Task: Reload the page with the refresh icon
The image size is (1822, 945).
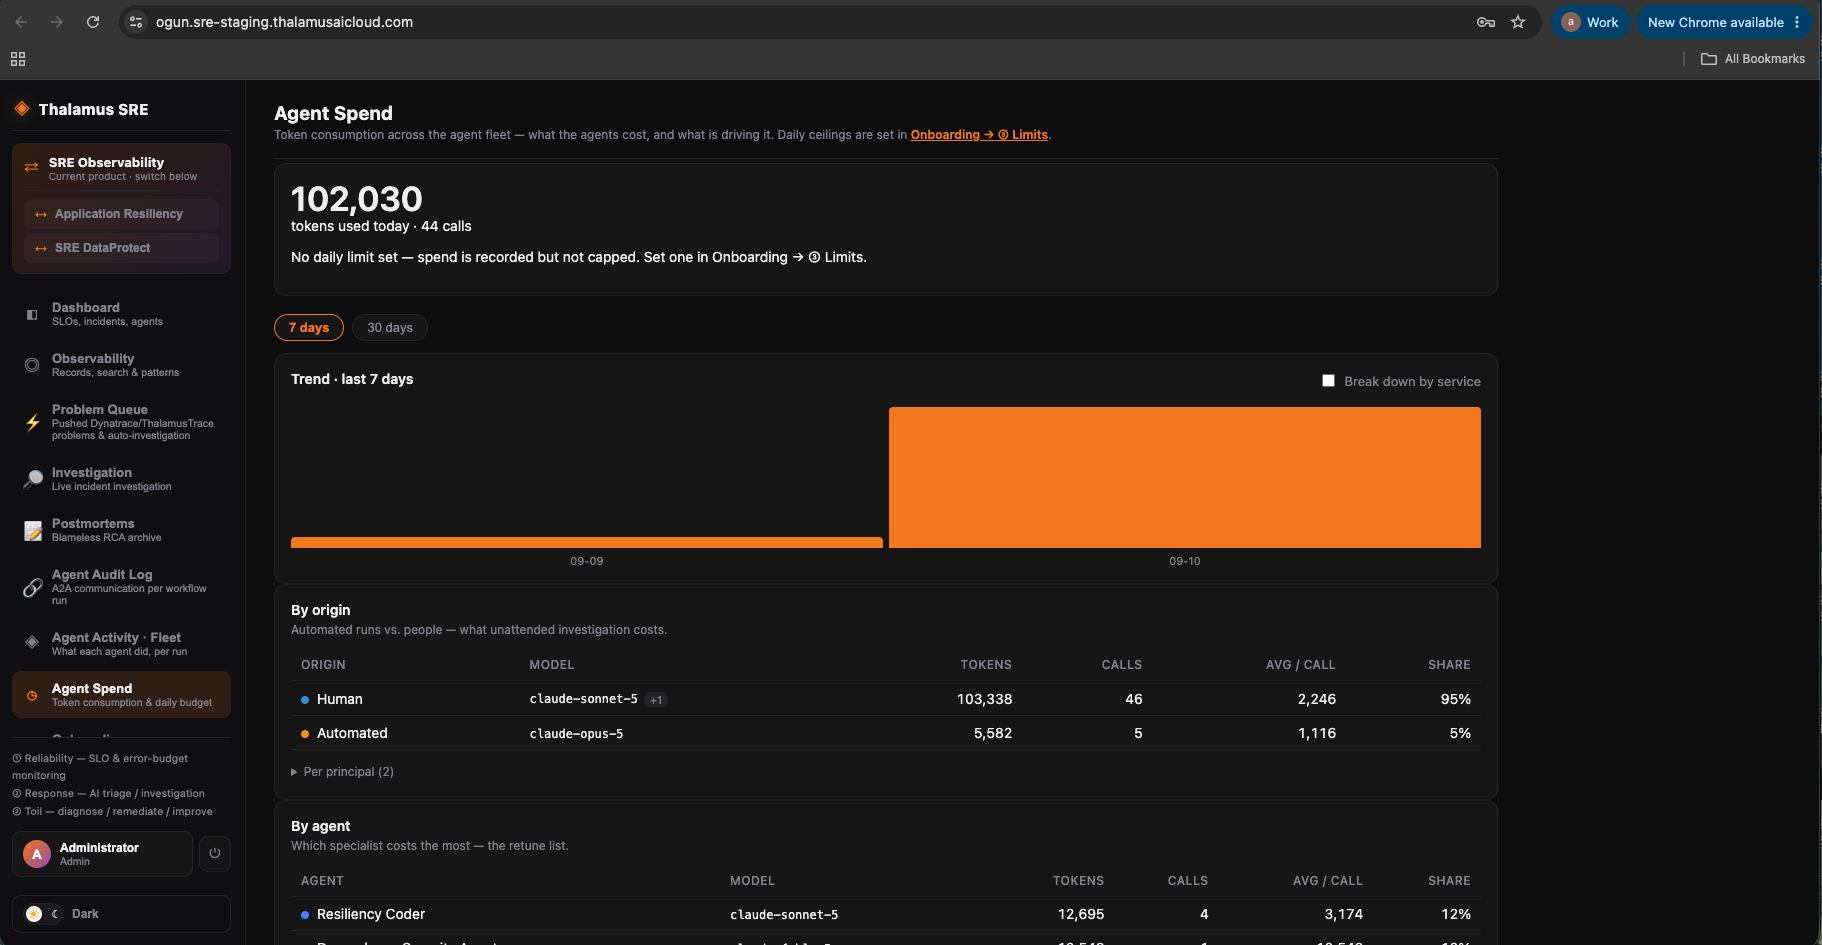Action: pos(93,22)
